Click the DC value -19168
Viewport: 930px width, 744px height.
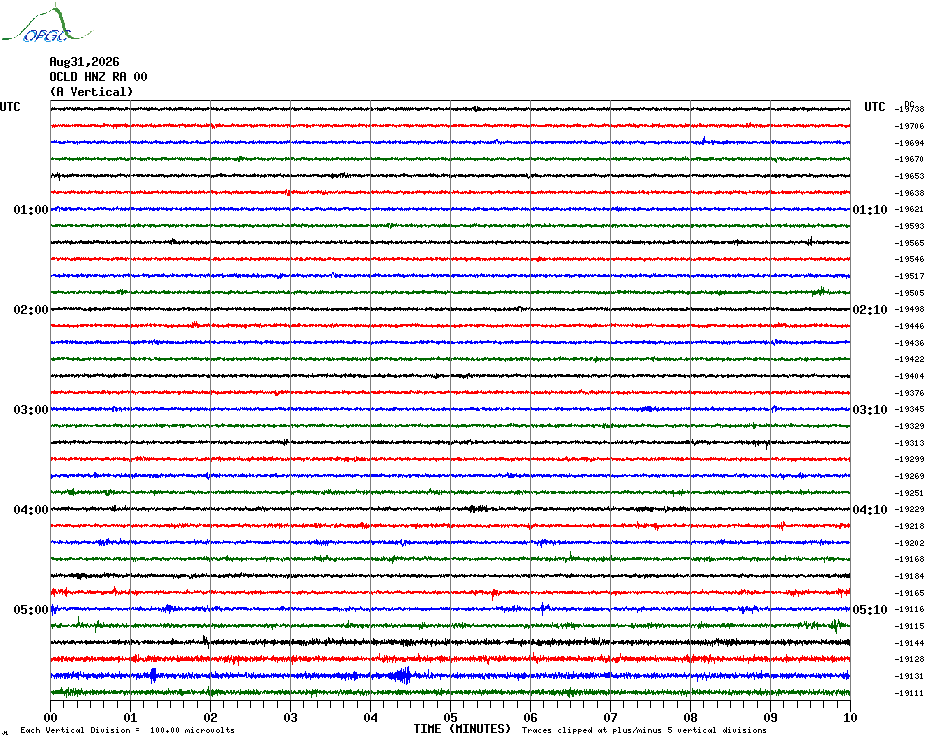909,559
